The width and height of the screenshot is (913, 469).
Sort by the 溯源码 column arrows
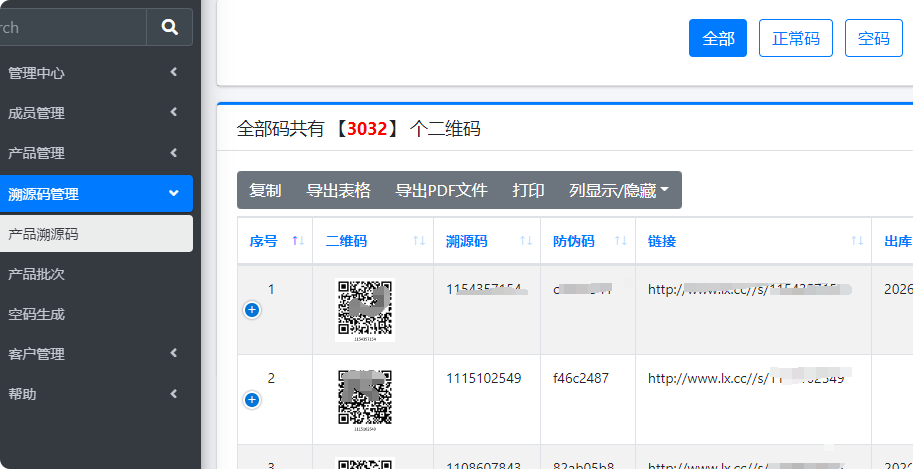point(526,241)
